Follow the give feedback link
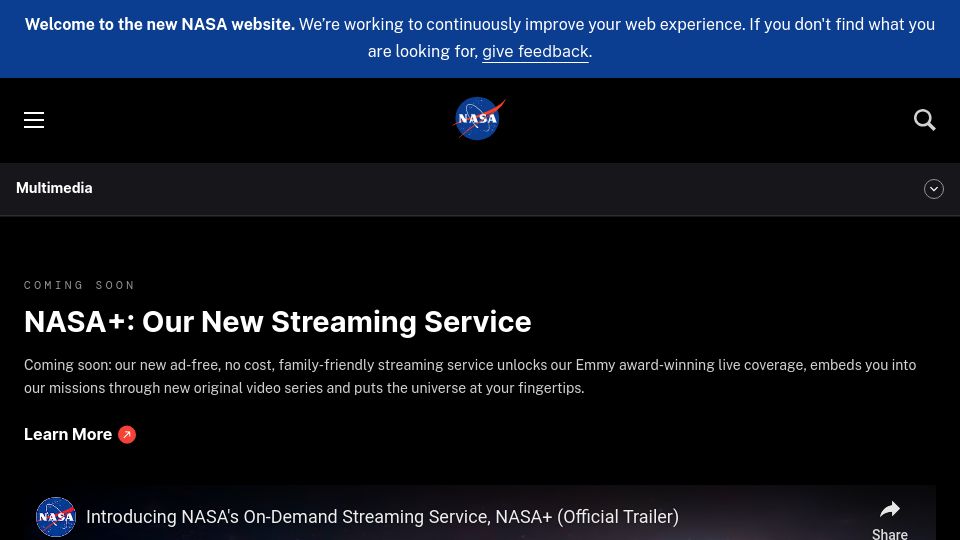Screen dimensions: 960x540 [535, 51]
